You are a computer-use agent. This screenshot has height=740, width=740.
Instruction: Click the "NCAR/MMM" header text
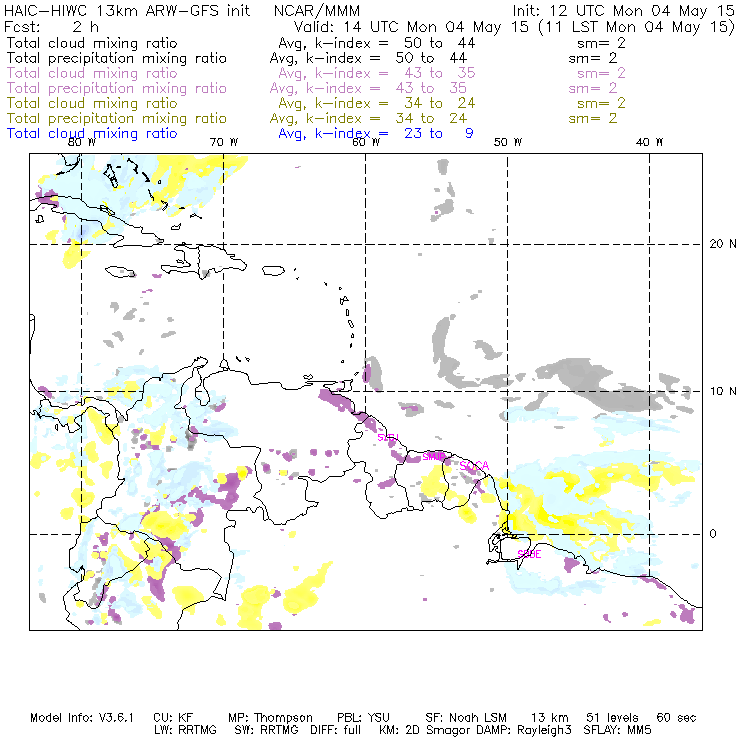pos(317,11)
